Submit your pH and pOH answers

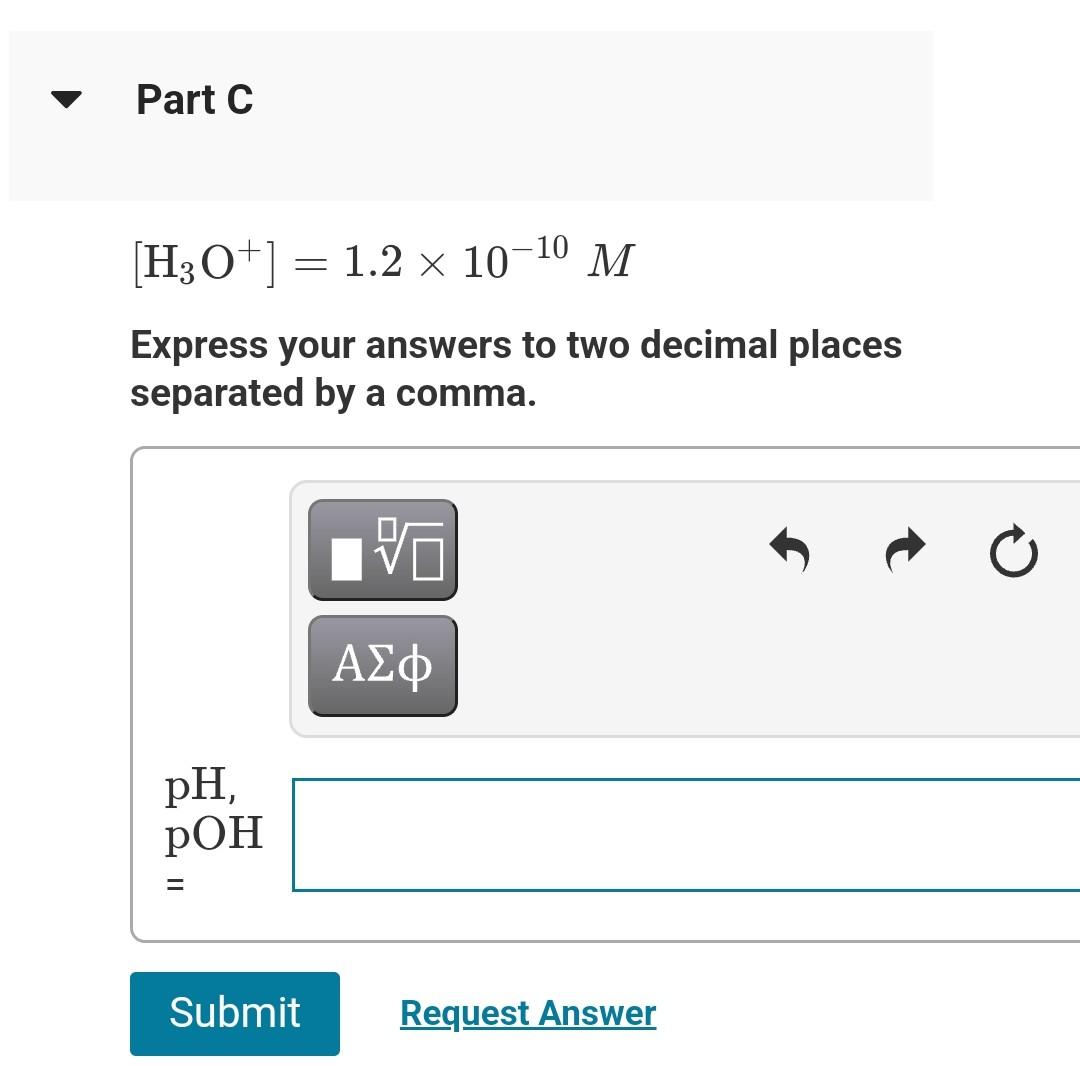(x=234, y=1013)
